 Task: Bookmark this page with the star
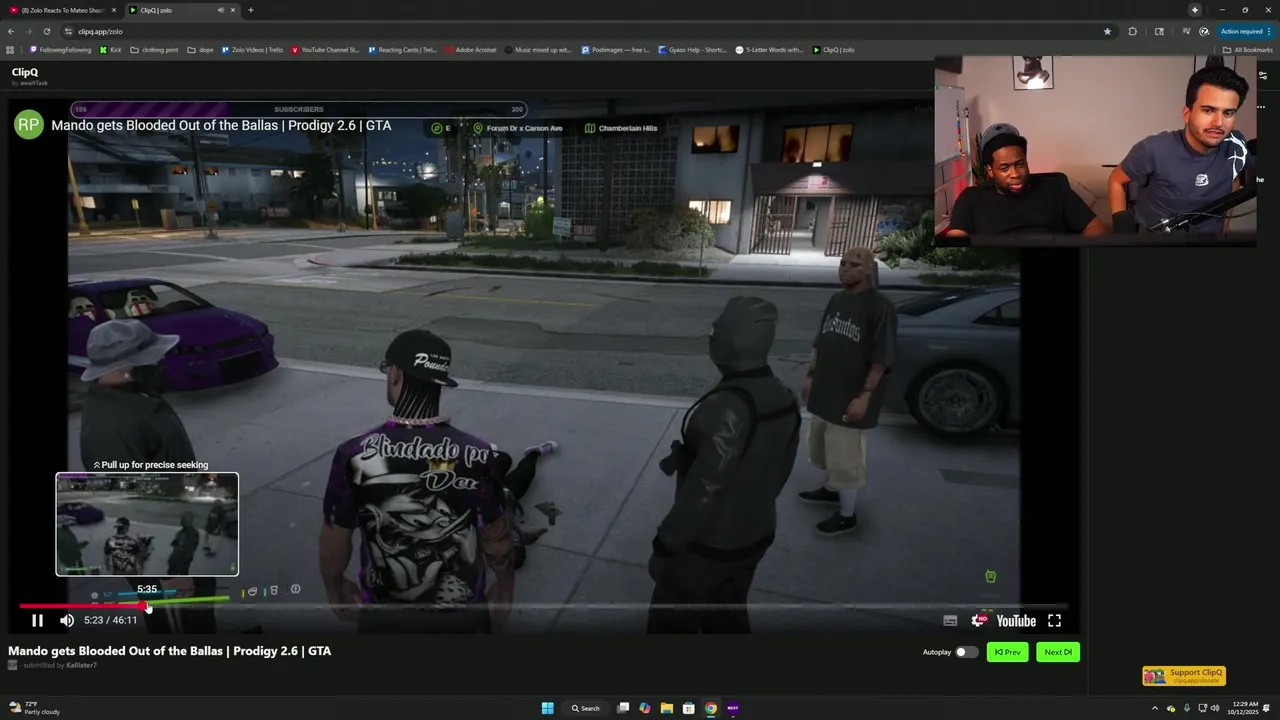[x=1107, y=31]
